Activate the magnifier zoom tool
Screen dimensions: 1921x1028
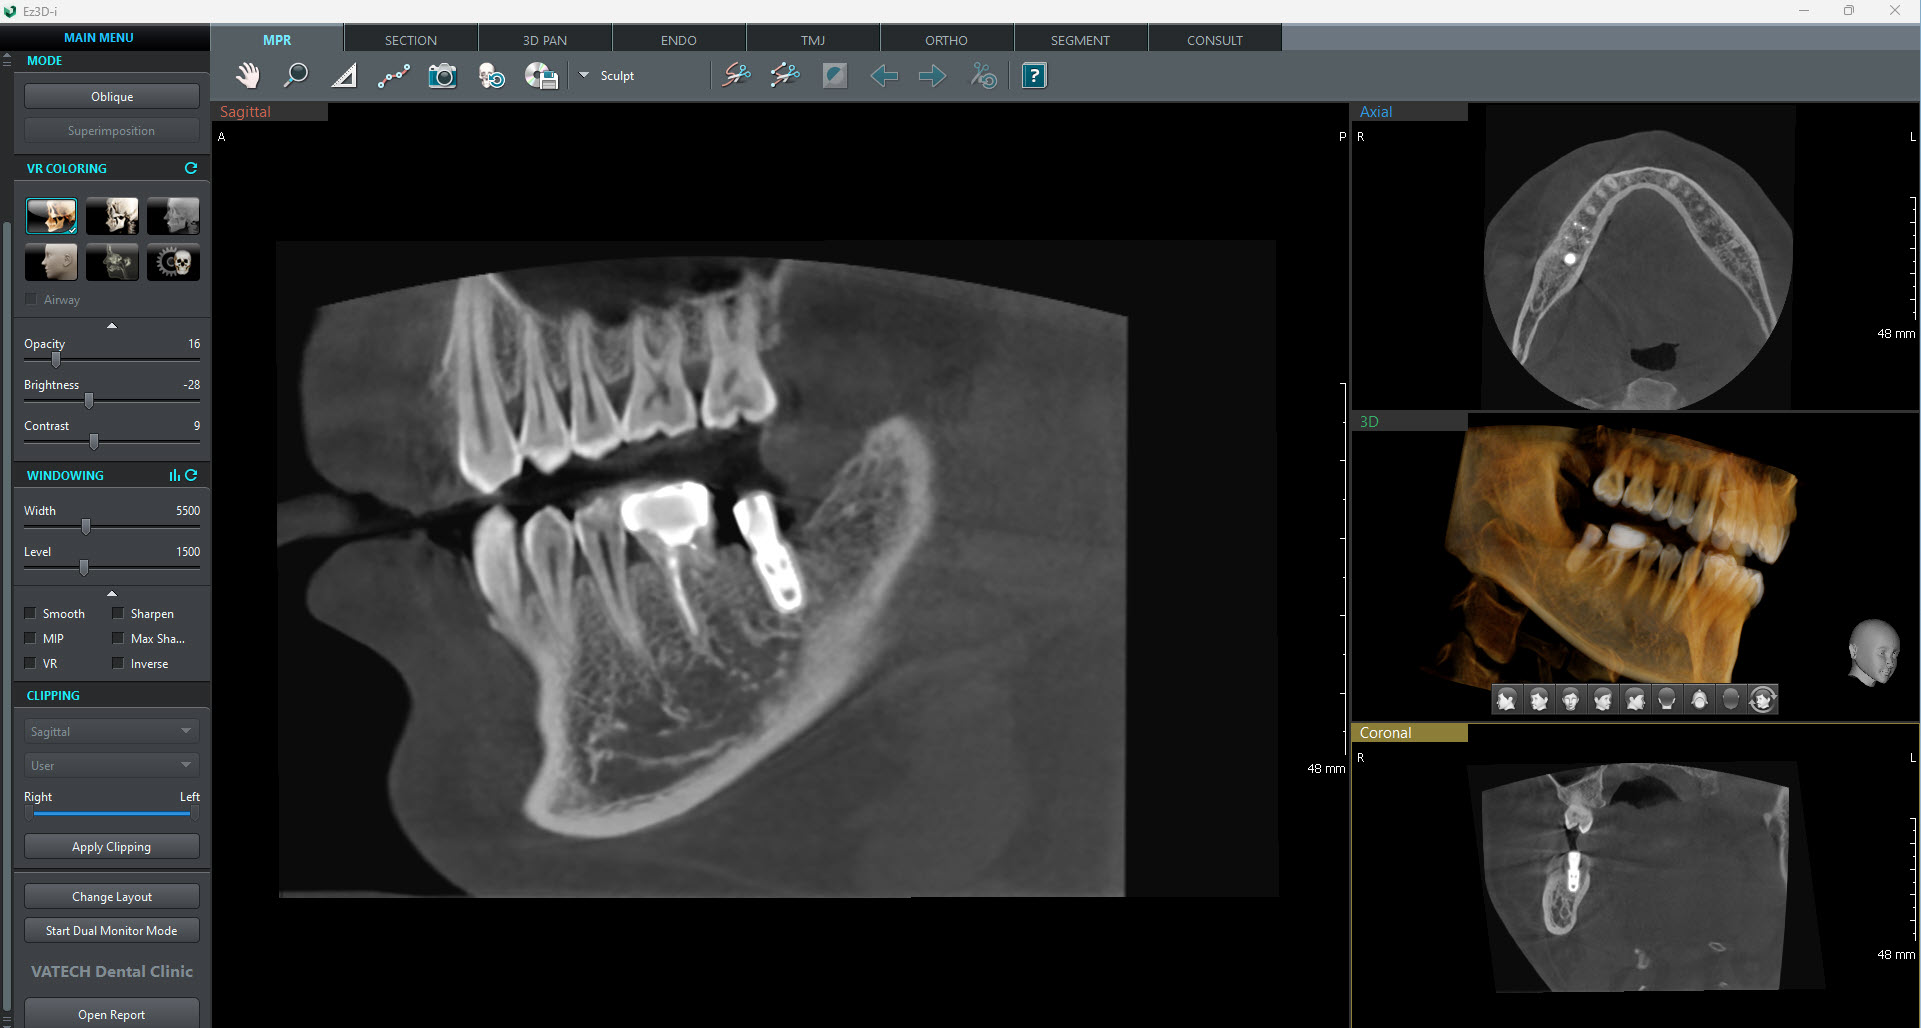point(296,76)
